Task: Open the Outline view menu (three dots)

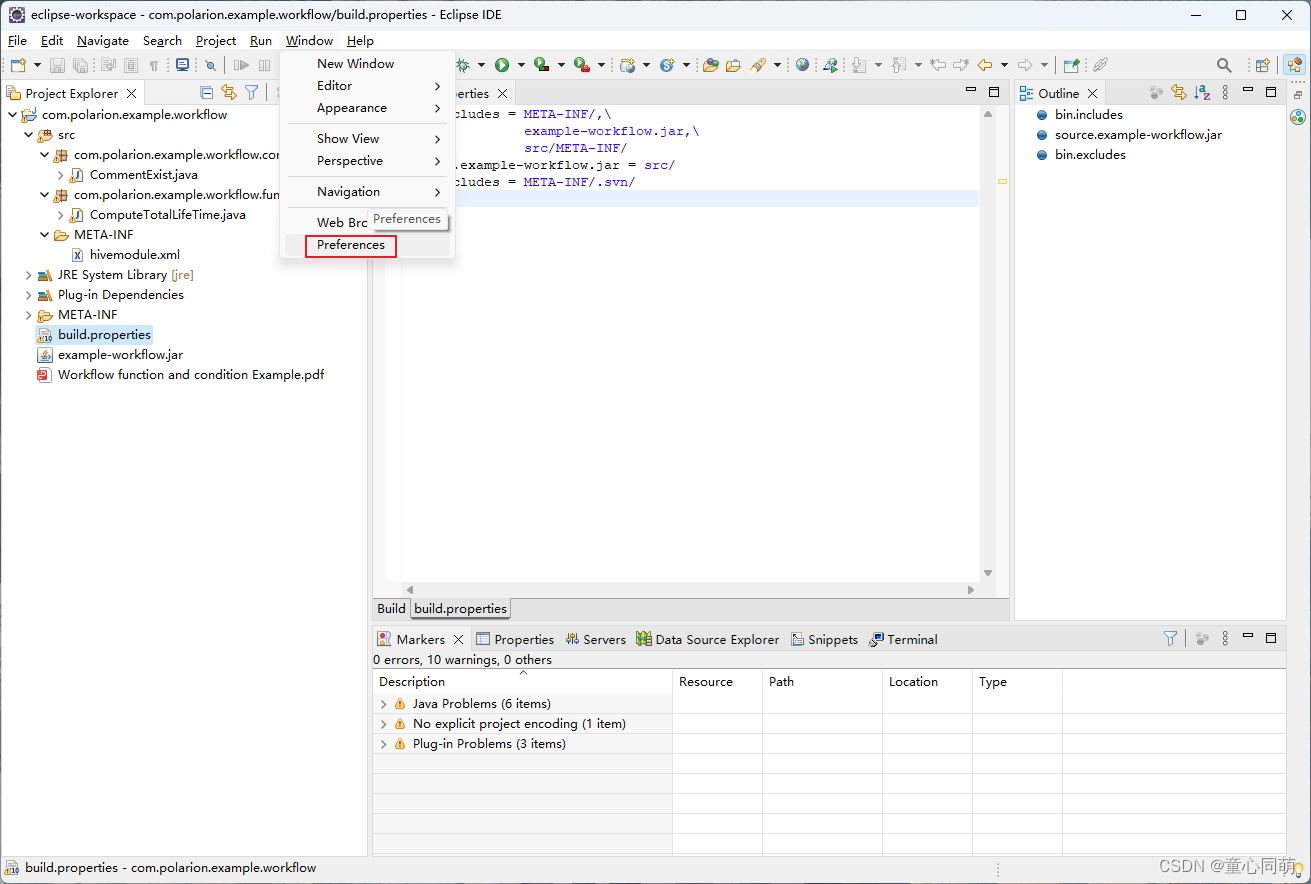Action: coord(1225,93)
